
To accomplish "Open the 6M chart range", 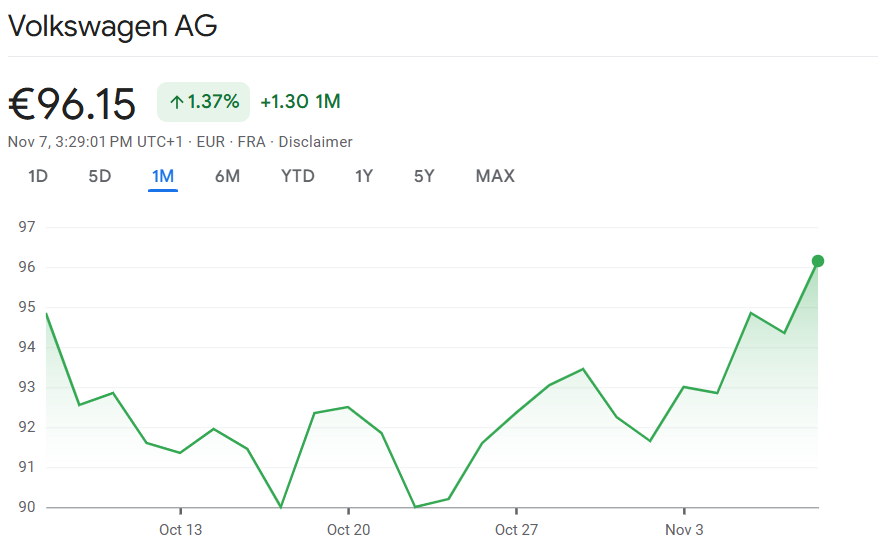I will pyautogui.click(x=227, y=176).
